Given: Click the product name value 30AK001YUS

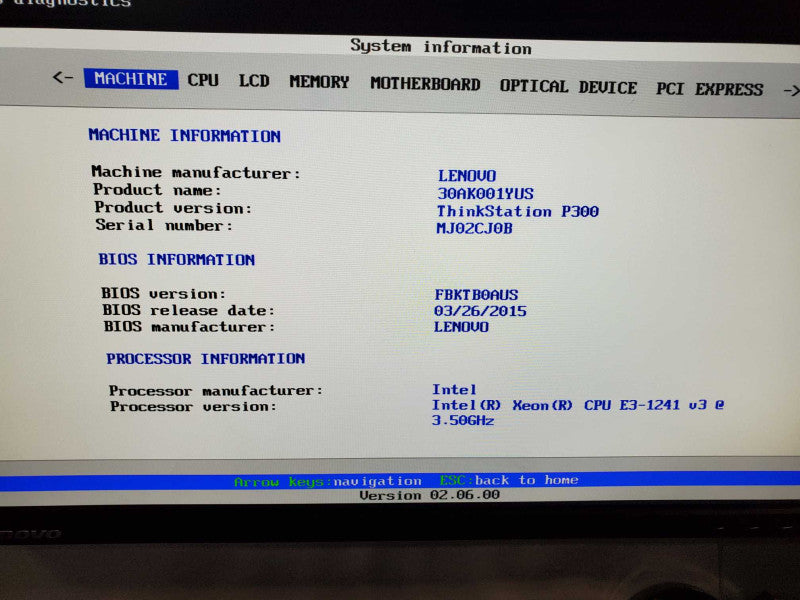Looking at the screenshot, I should click(486, 193).
